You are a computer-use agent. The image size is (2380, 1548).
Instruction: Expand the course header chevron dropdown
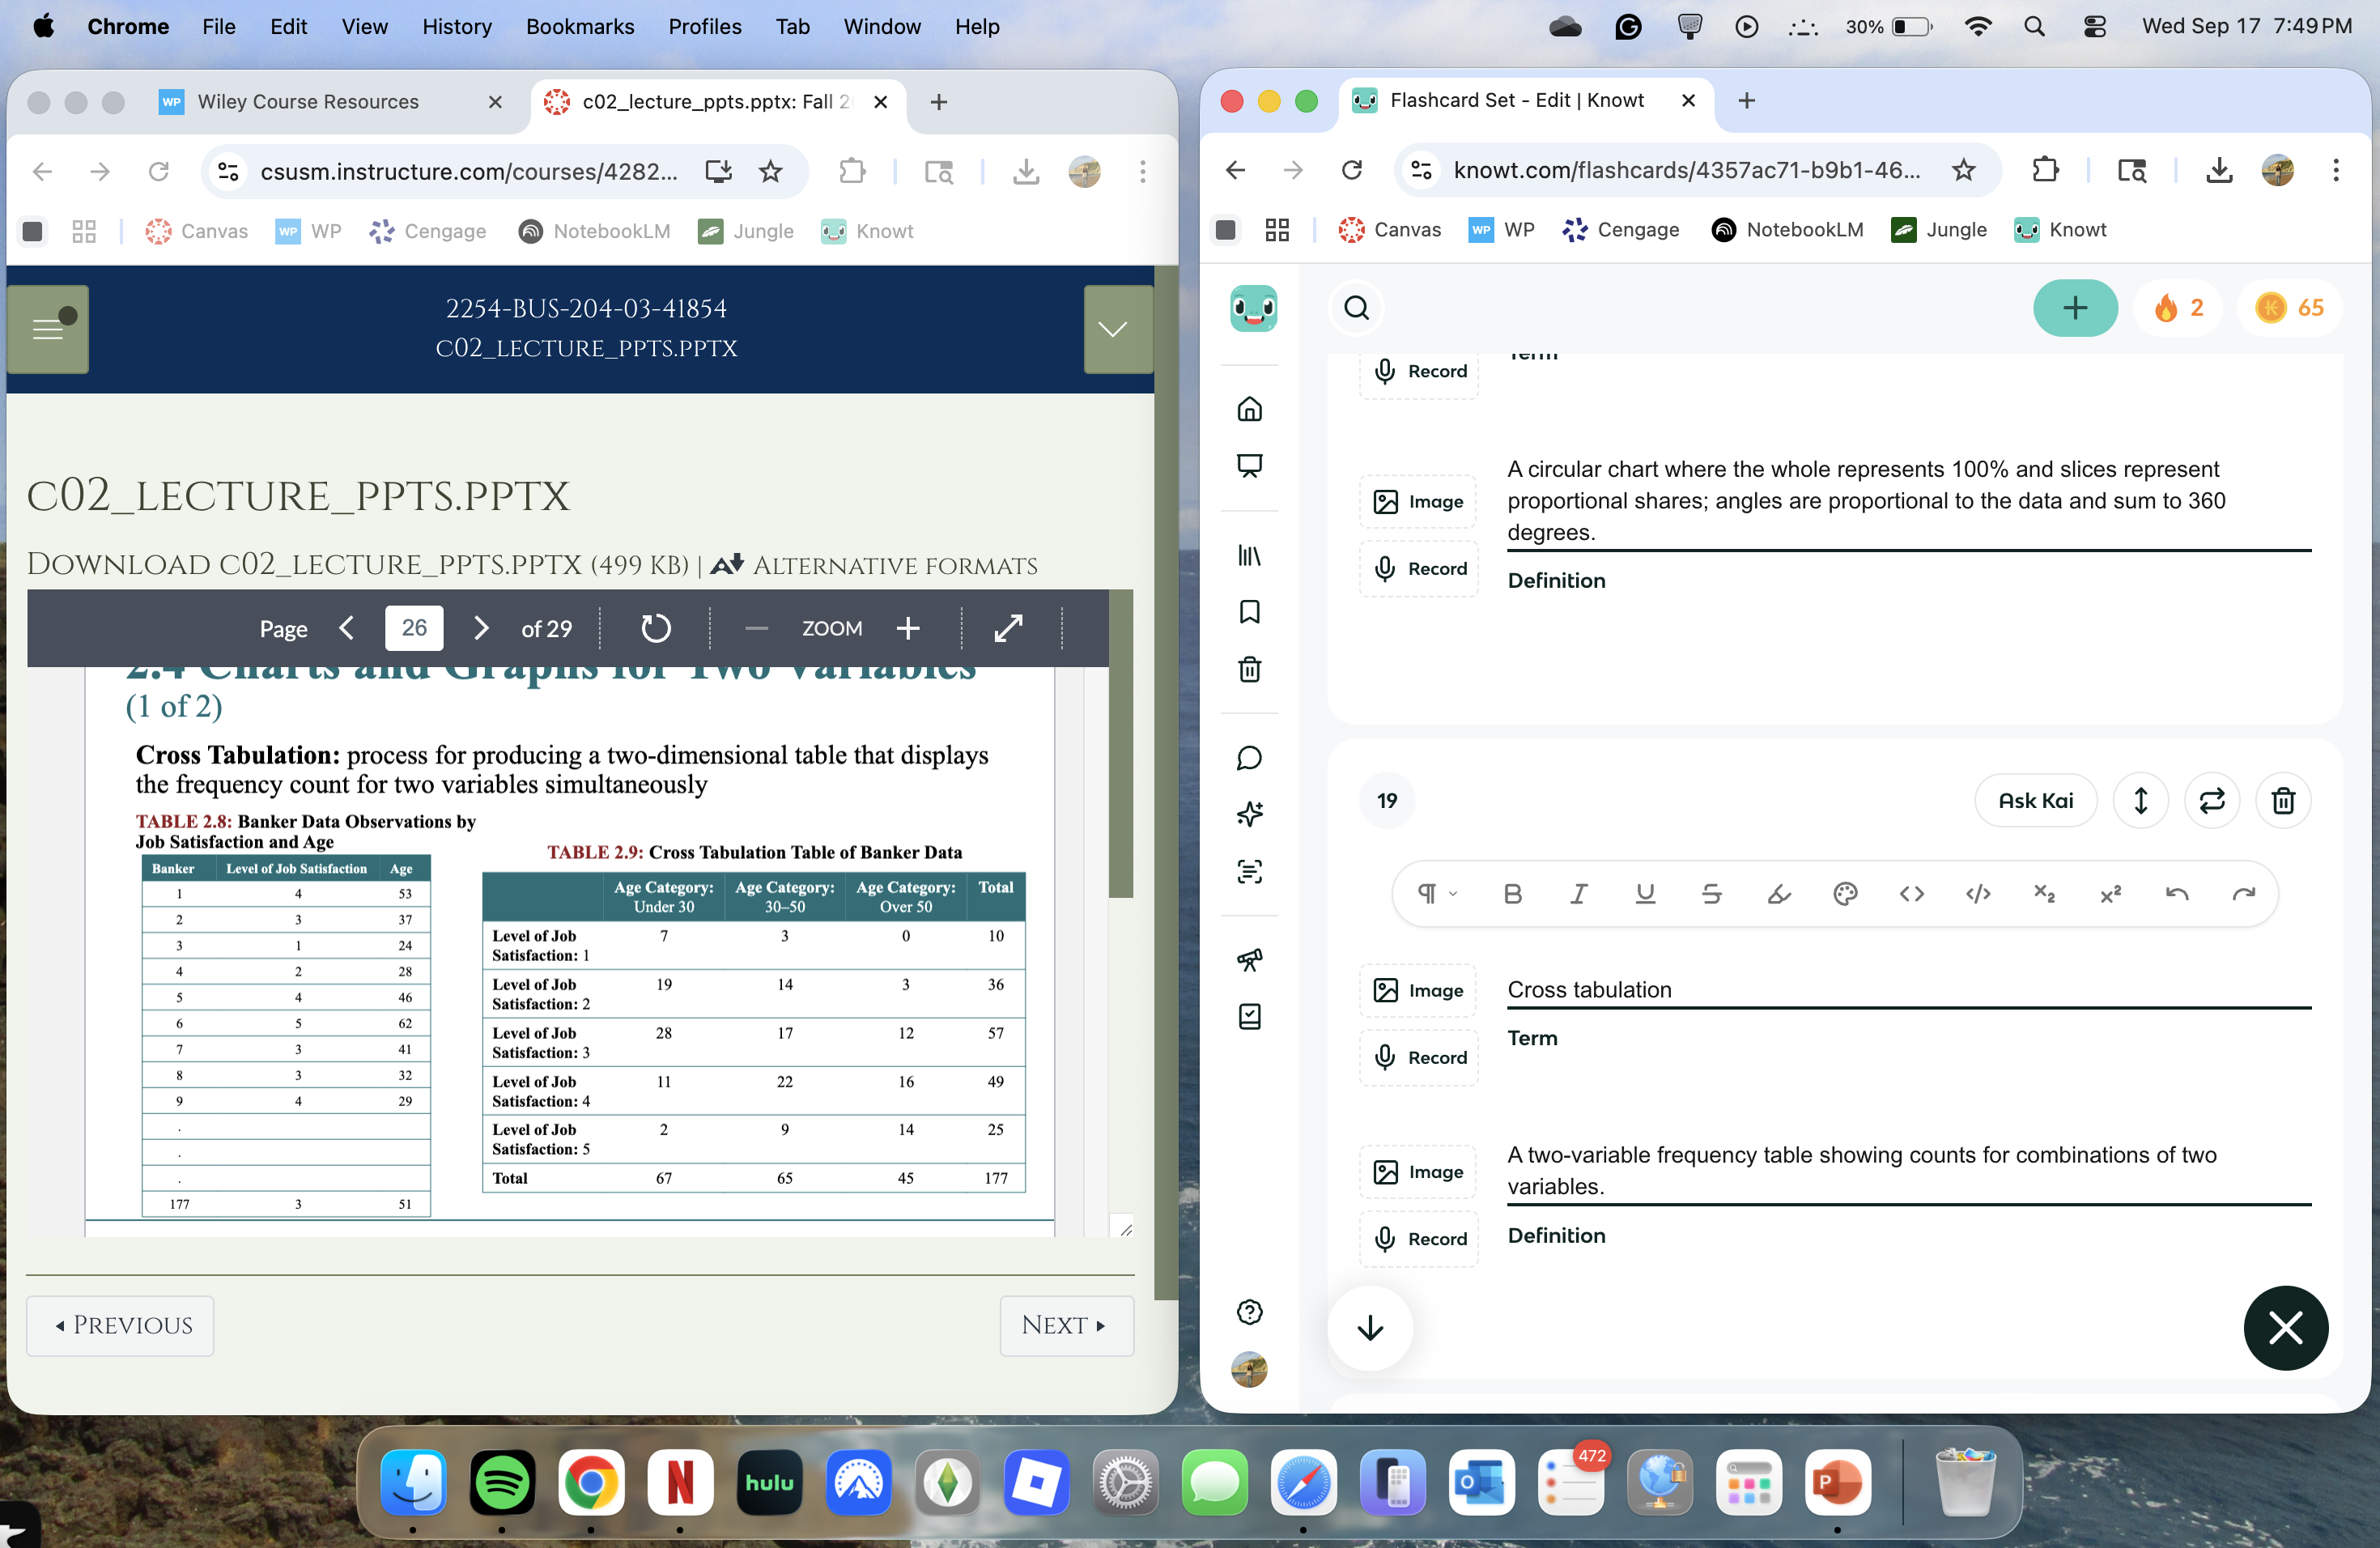(1113, 329)
